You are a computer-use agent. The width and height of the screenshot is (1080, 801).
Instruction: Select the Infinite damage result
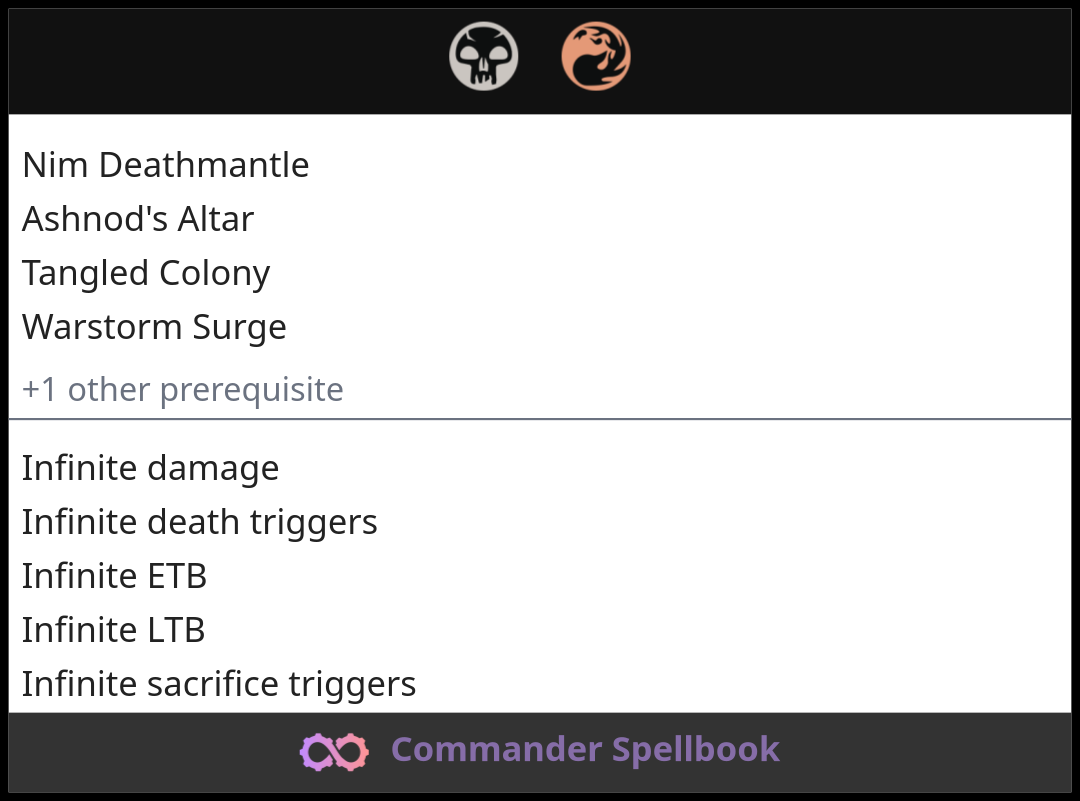coord(150,468)
